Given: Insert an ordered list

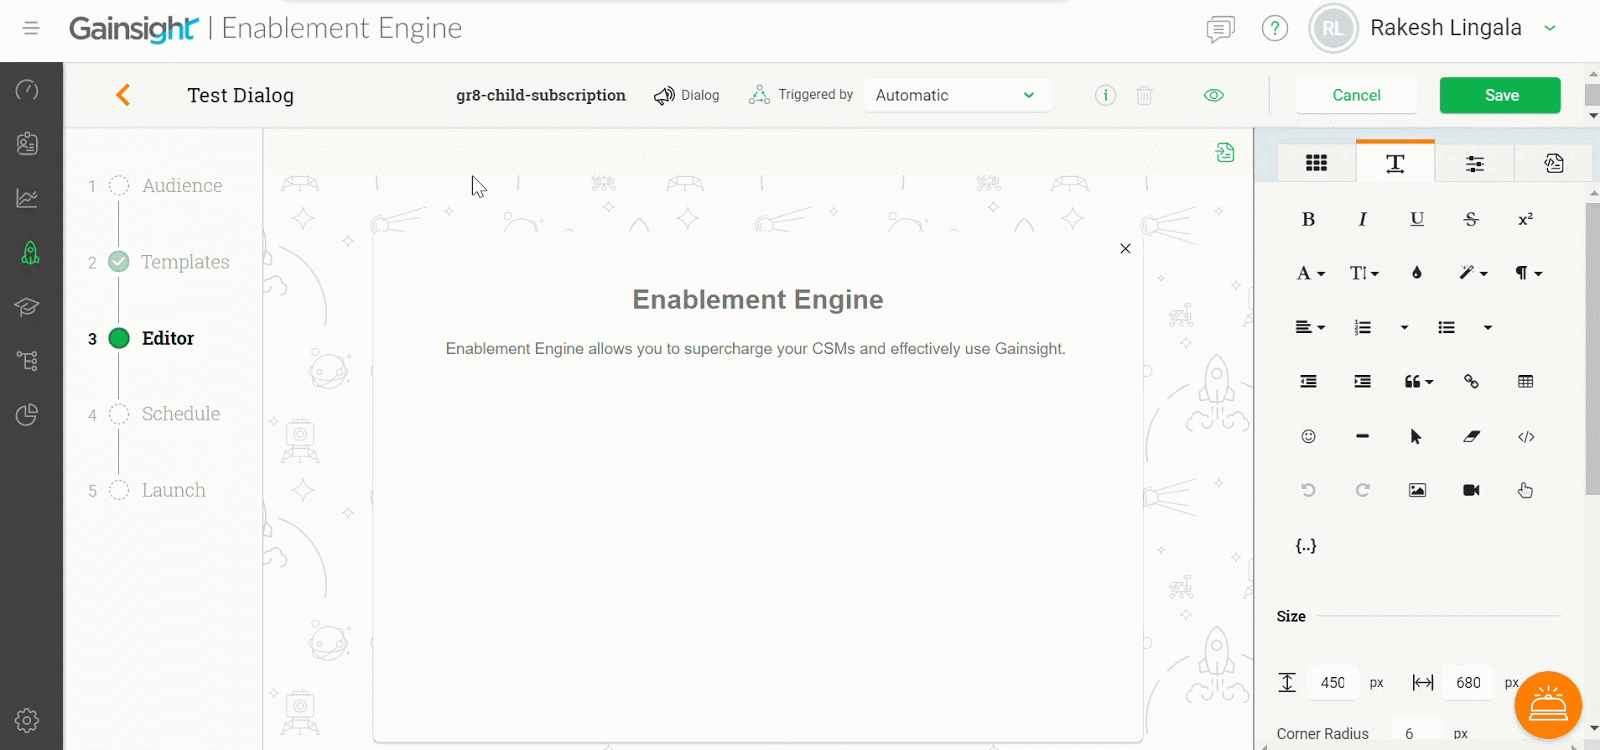Looking at the screenshot, I should pyautogui.click(x=1362, y=327).
